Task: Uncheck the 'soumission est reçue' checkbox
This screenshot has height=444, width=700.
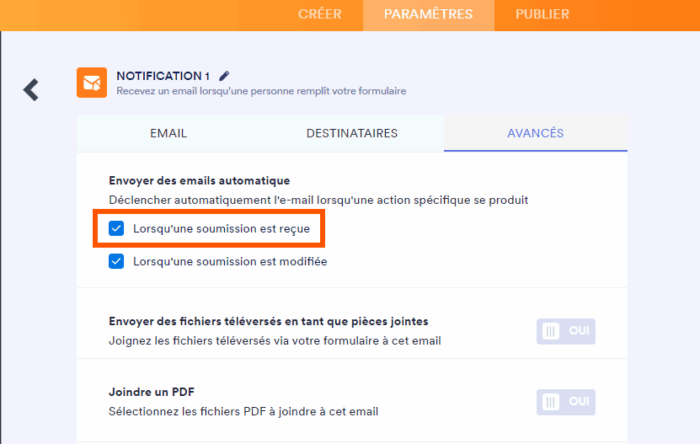Action: pos(116,229)
